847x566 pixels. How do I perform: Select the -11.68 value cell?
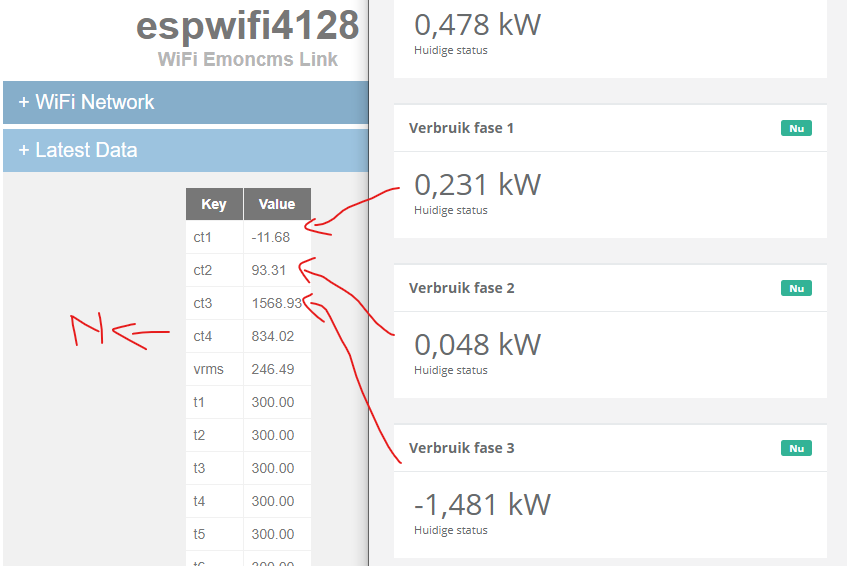(x=277, y=237)
